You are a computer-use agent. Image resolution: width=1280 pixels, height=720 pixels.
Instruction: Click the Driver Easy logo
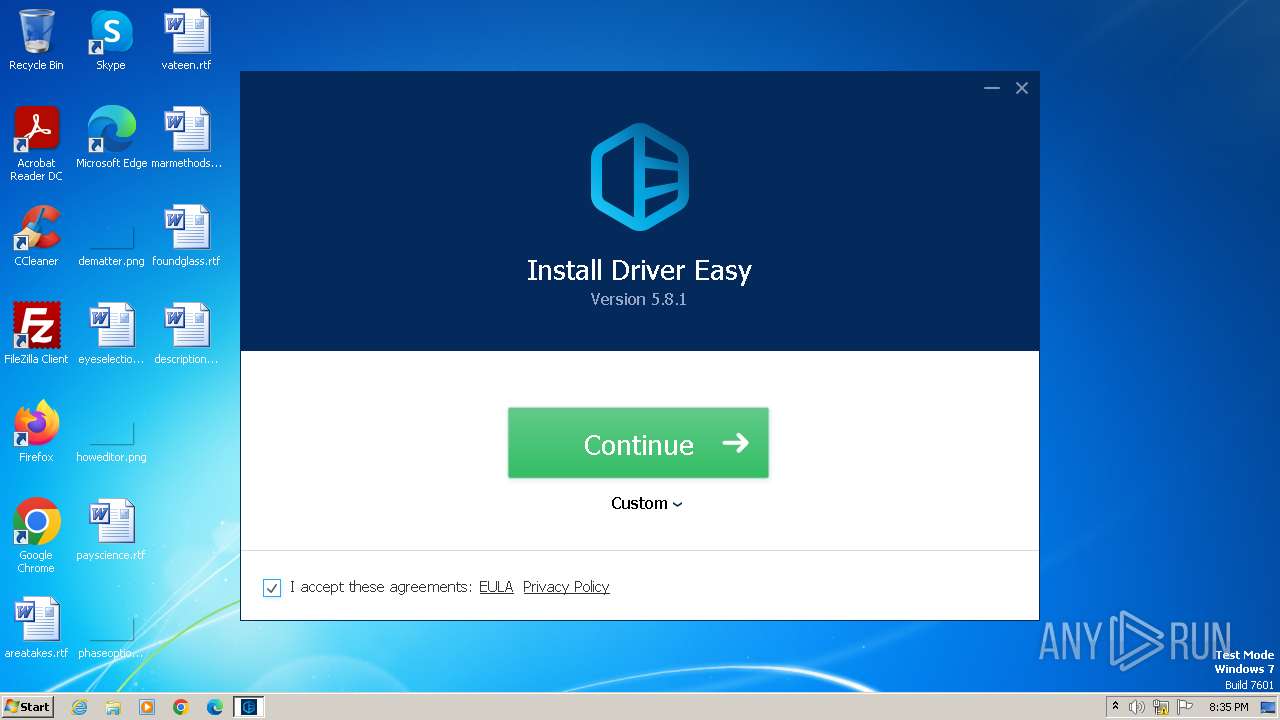(640, 177)
